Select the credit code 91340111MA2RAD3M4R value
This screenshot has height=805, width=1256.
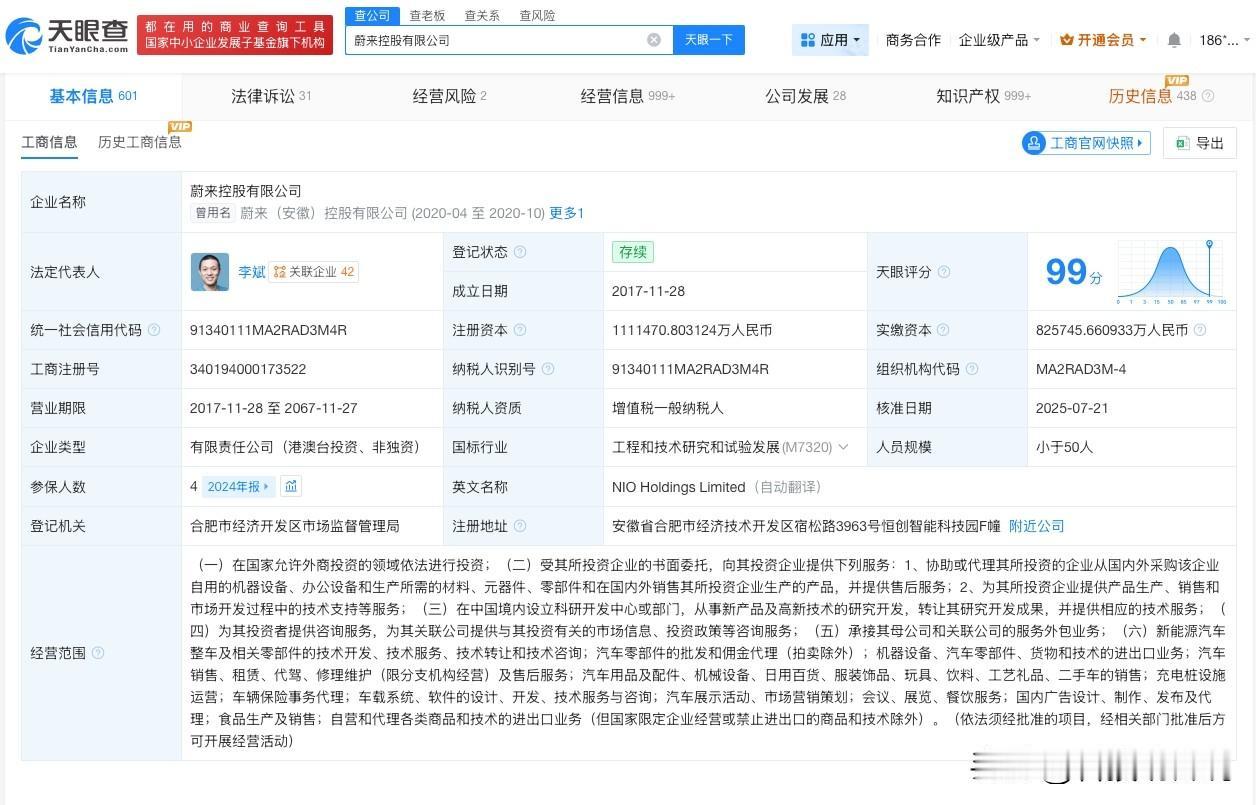point(268,330)
